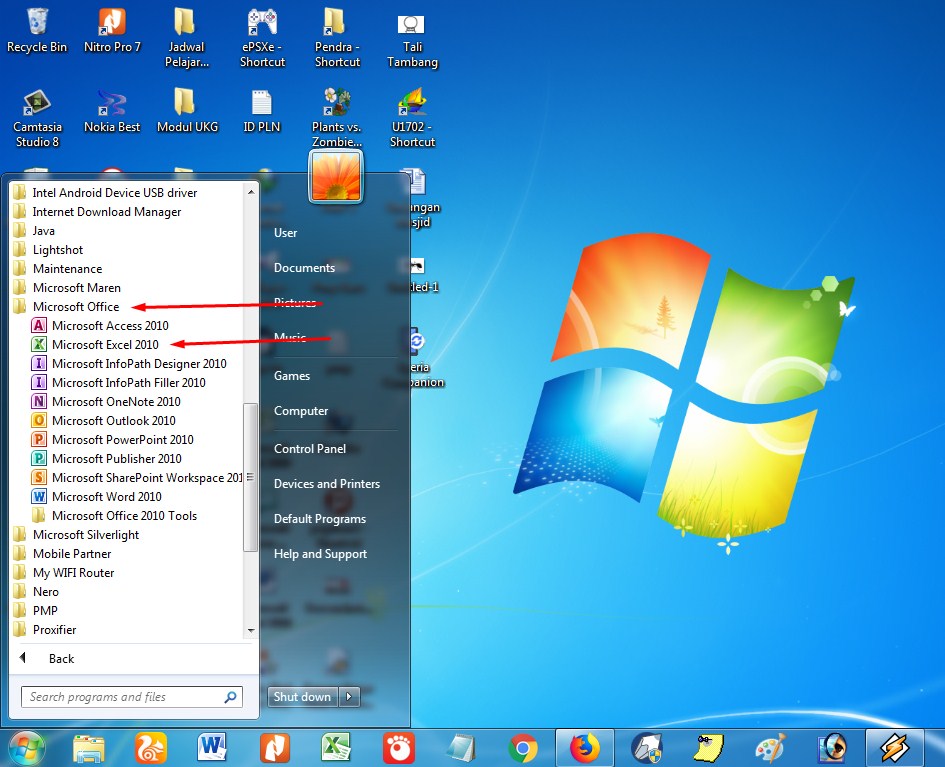Screen dimensions: 945x767
Task: Open Microsoft OneNote 2010
Action: [x=116, y=402]
